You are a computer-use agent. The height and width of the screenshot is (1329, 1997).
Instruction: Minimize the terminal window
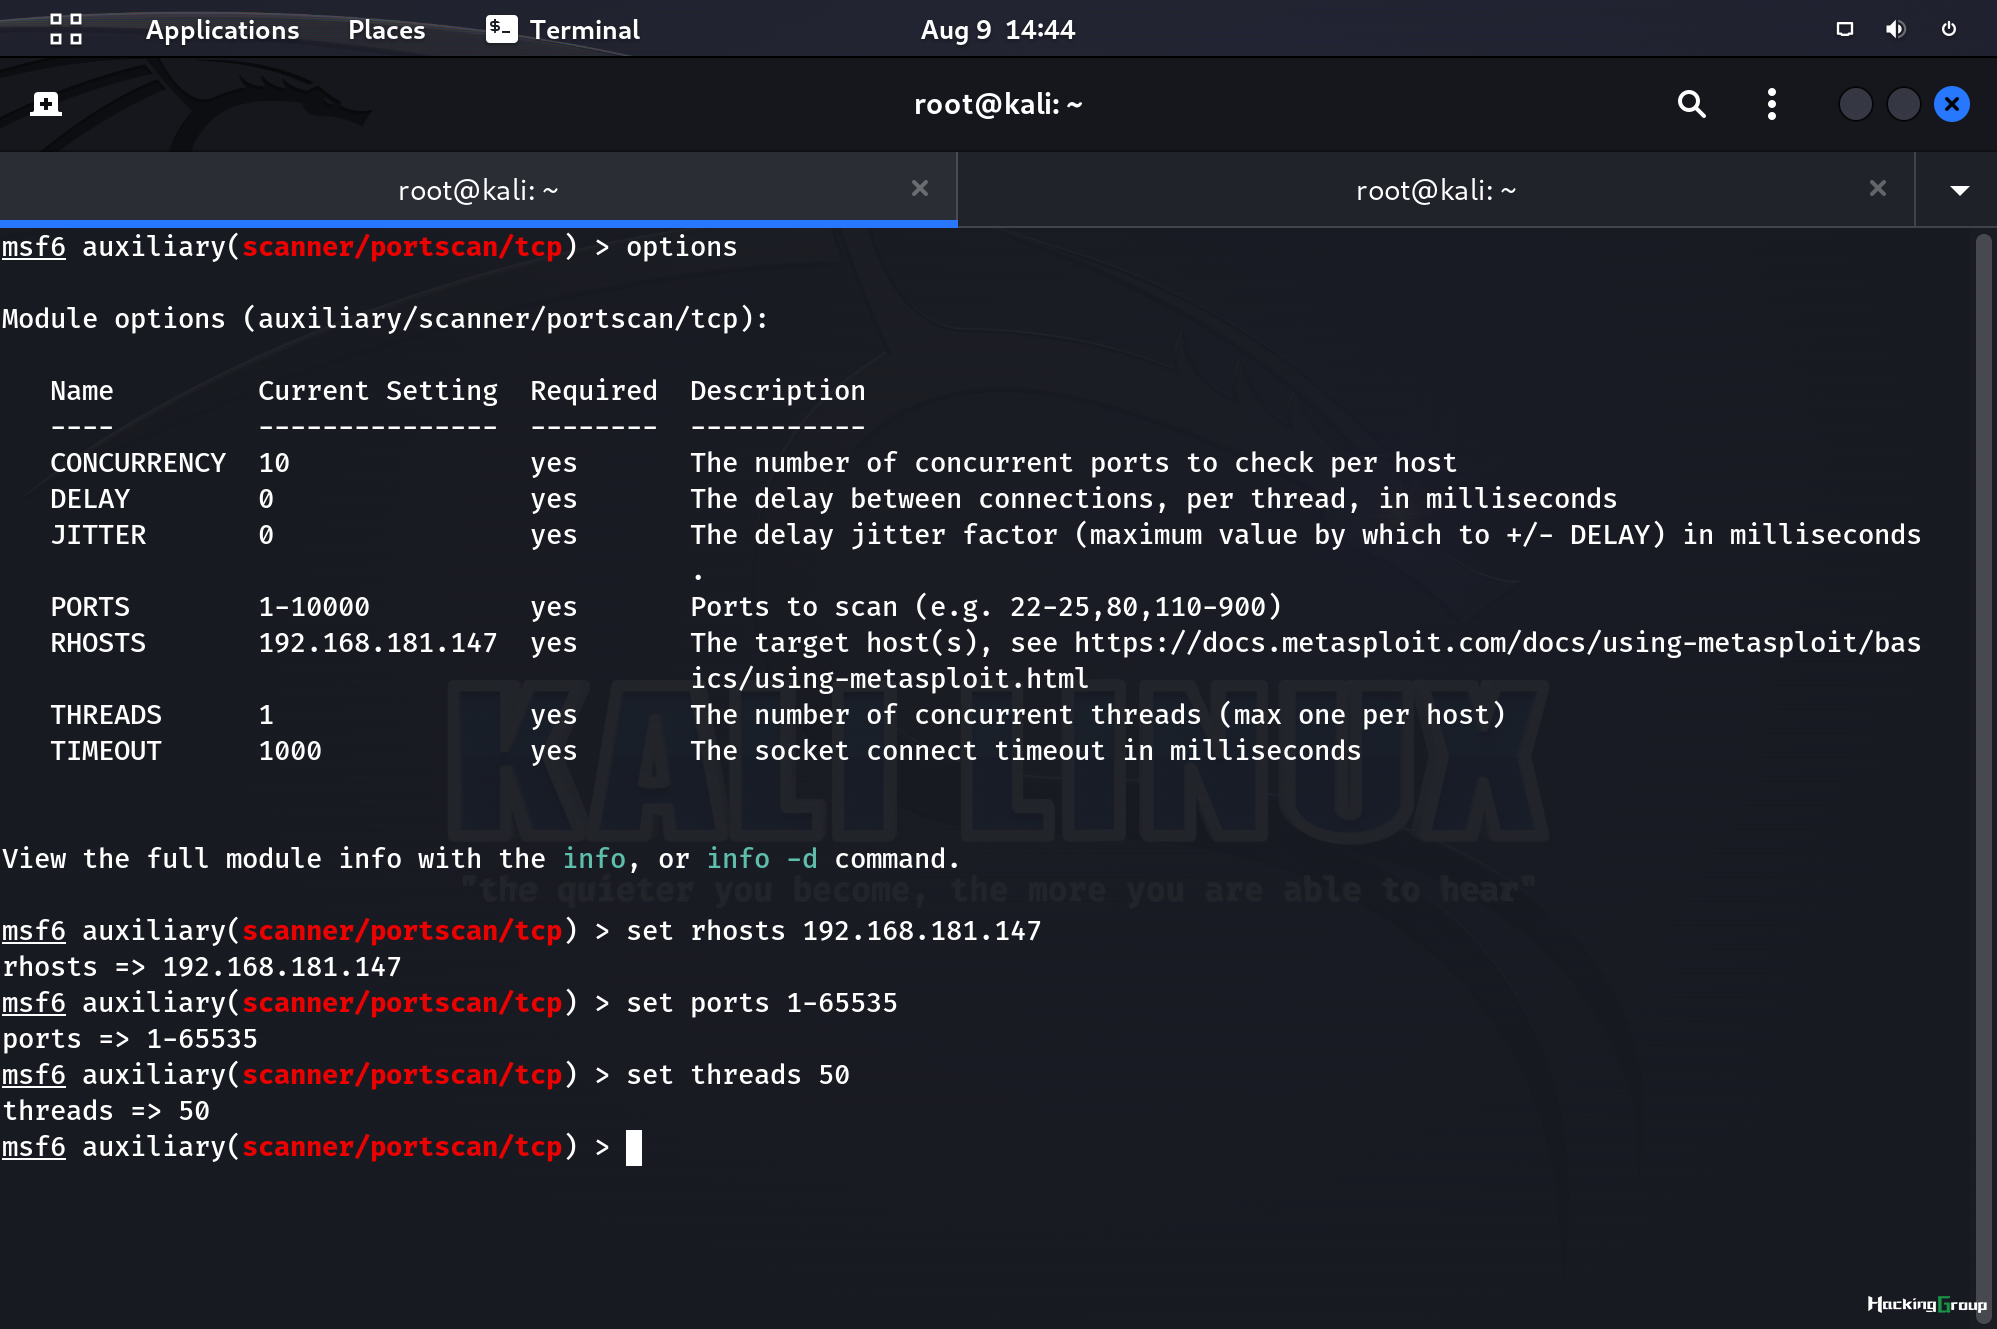tap(1855, 104)
